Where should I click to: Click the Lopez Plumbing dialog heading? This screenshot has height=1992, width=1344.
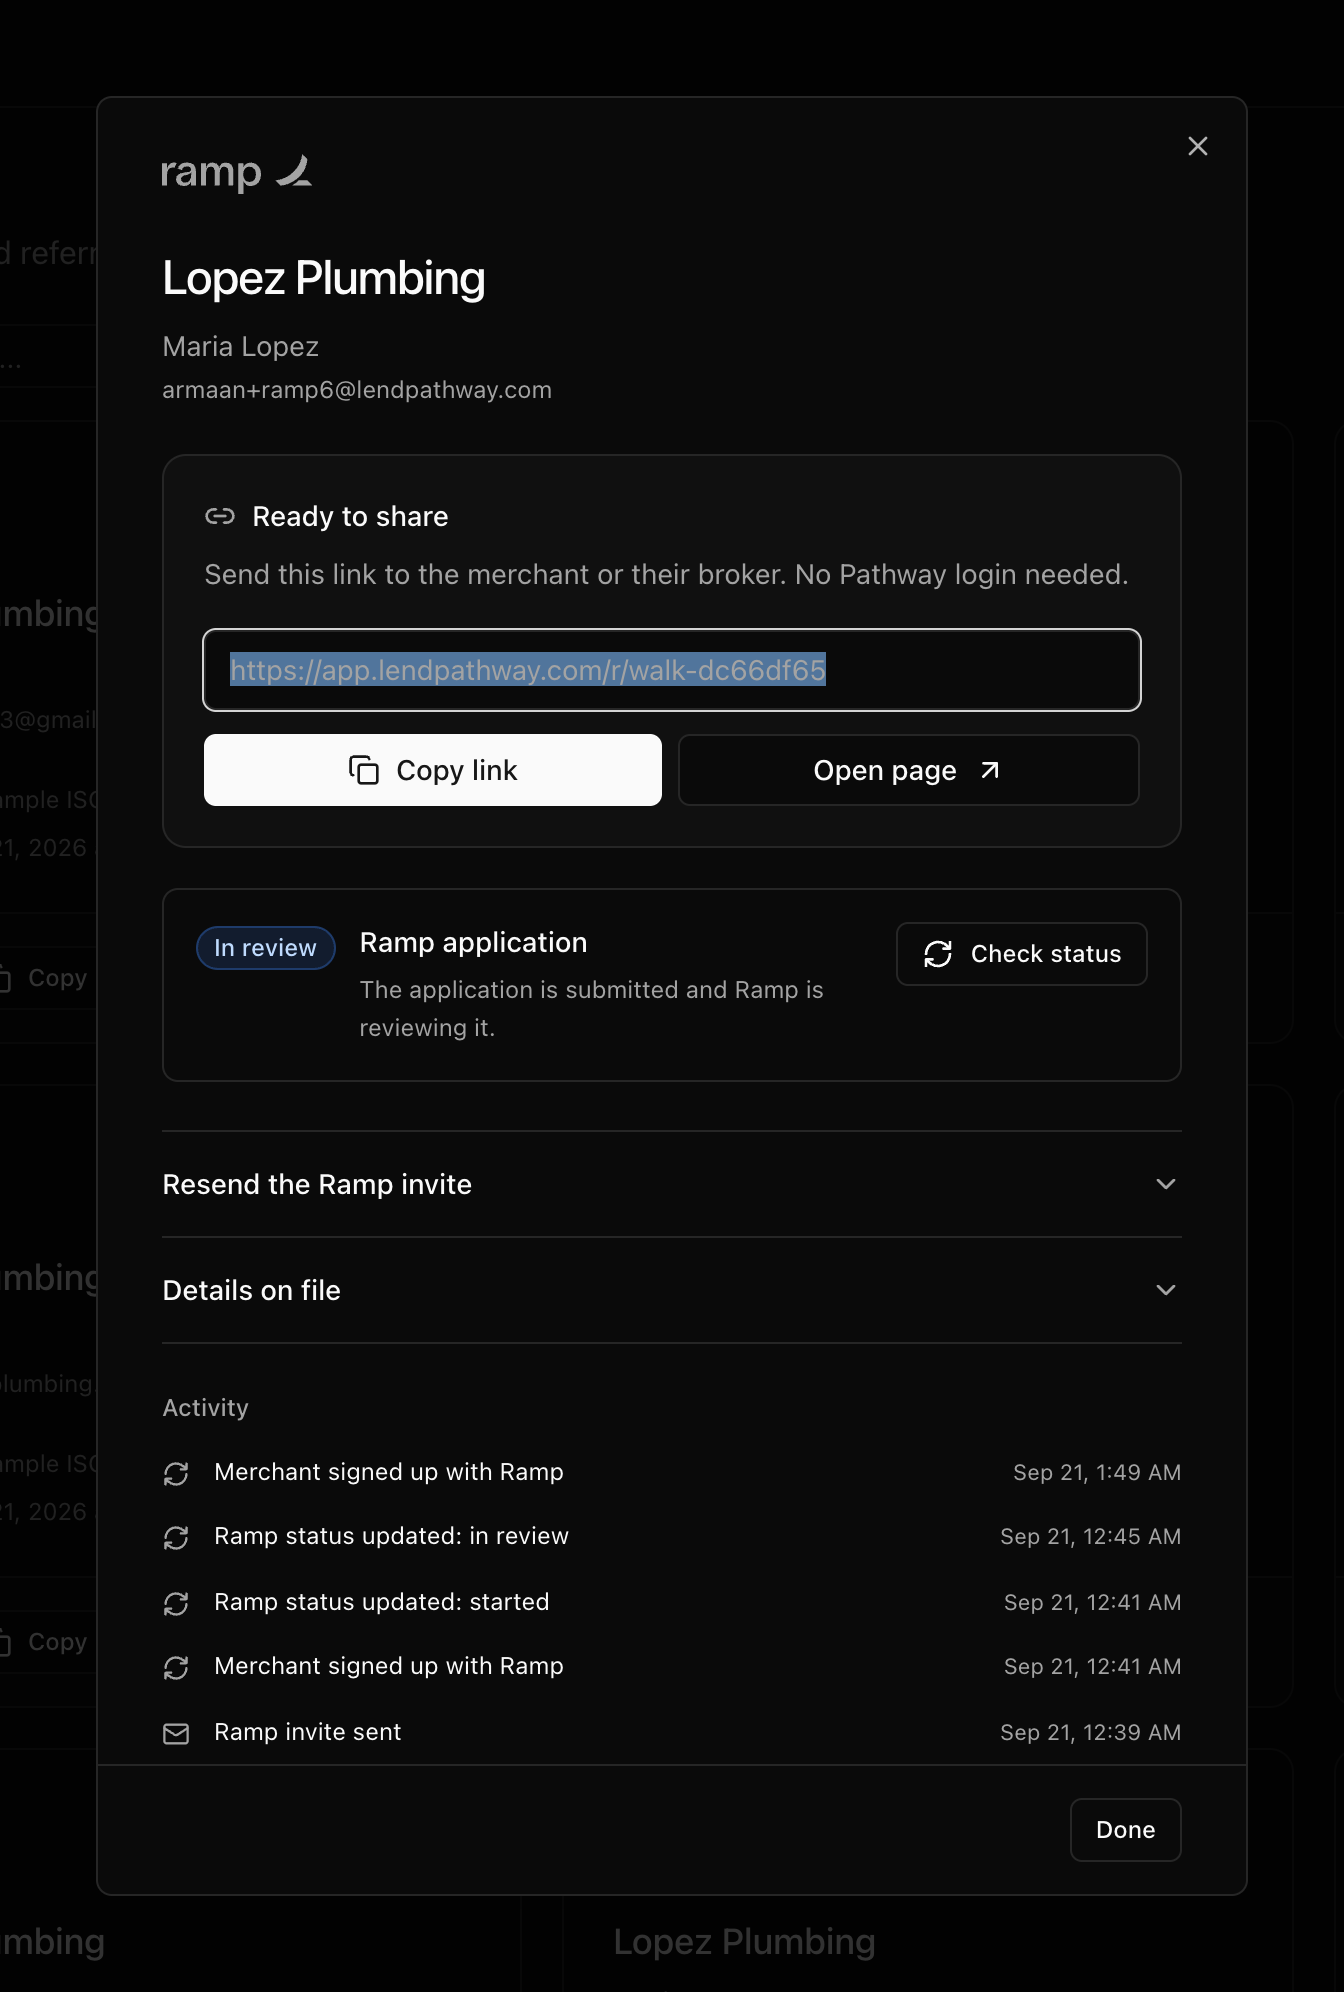pyautogui.click(x=324, y=278)
